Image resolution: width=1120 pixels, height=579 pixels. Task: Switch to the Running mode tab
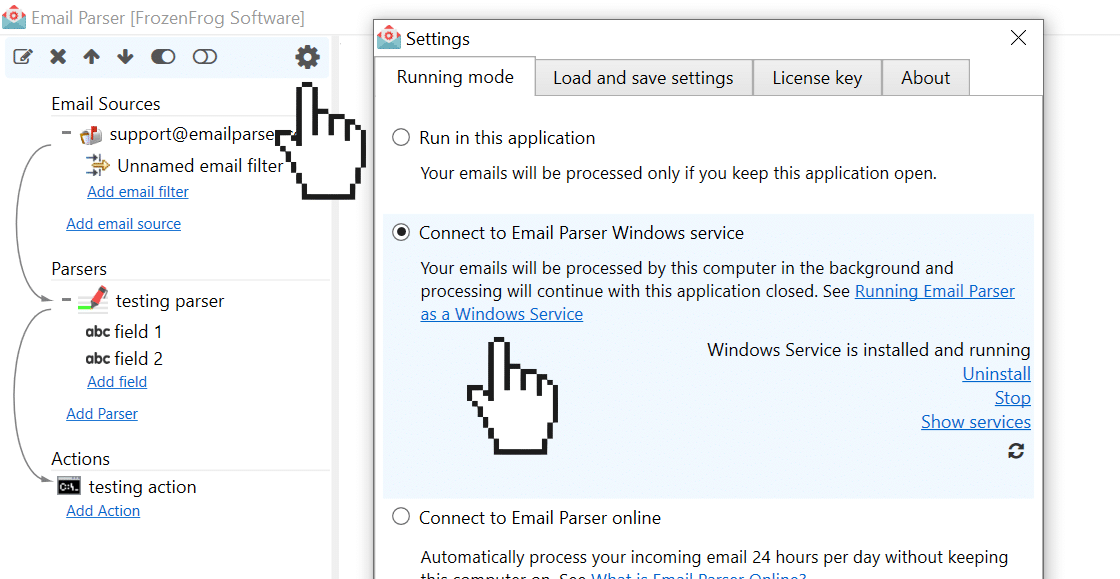[455, 76]
